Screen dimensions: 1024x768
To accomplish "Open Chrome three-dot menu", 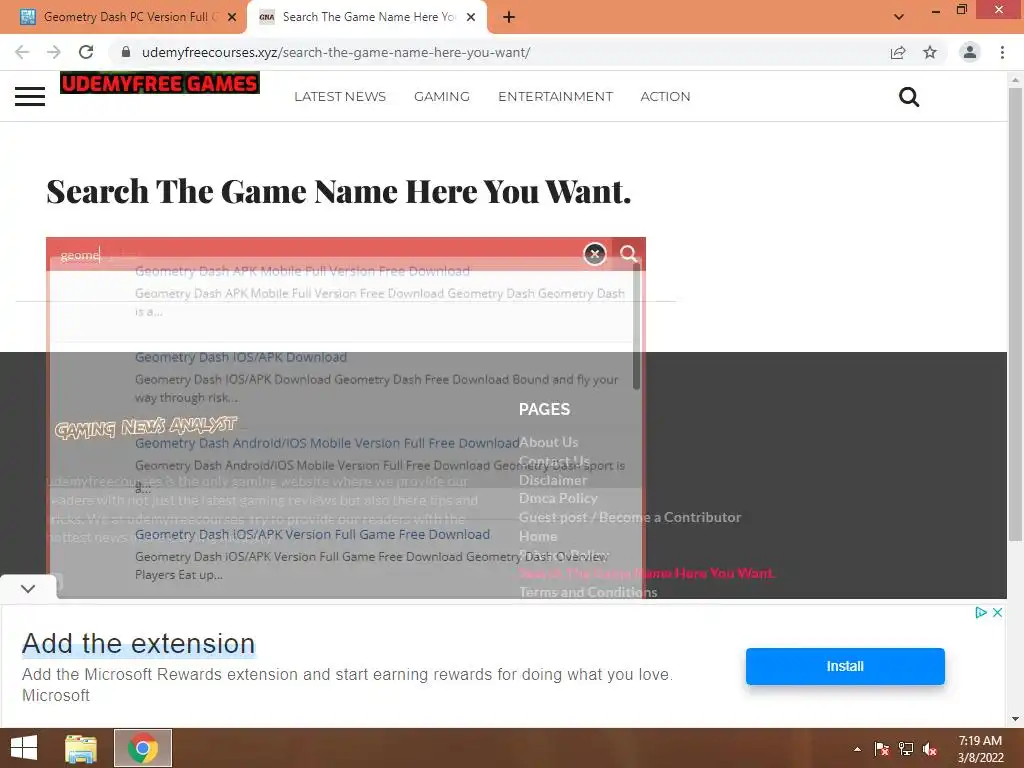I will click(x=1002, y=52).
